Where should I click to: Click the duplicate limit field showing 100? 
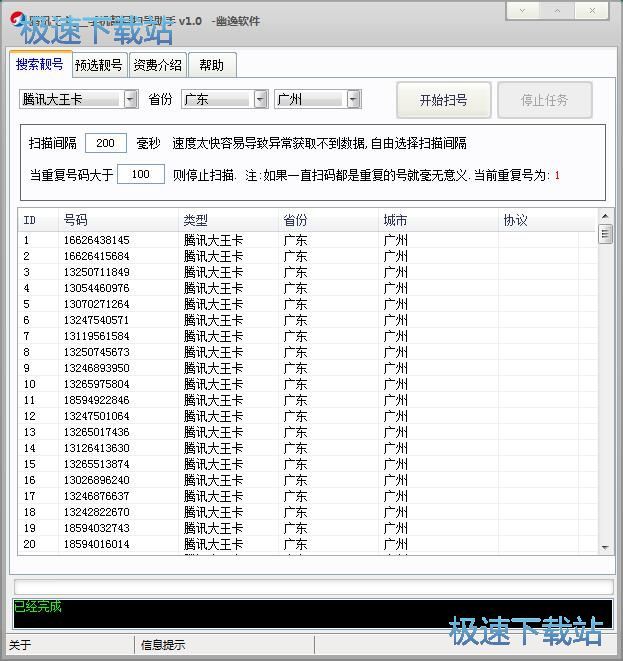click(140, 174)
